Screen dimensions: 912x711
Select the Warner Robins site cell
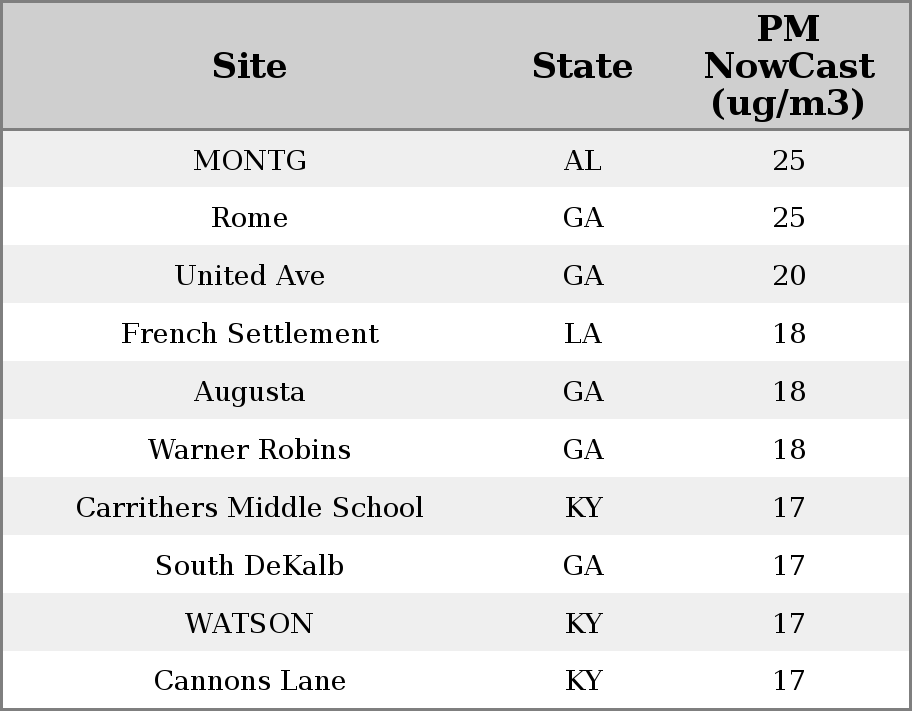tap(250, 449)
